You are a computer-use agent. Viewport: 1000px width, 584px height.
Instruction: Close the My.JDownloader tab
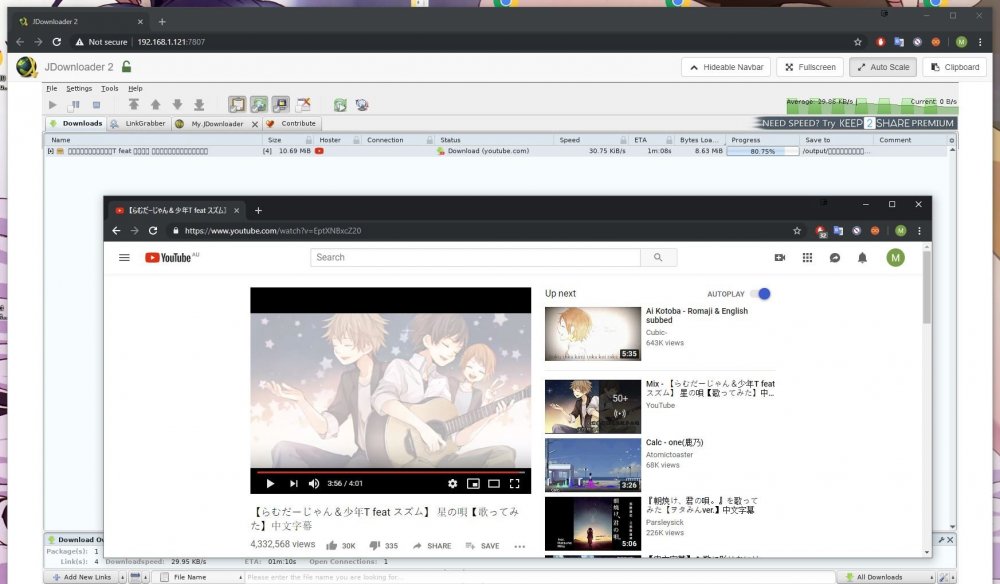[x=254, y=124]
